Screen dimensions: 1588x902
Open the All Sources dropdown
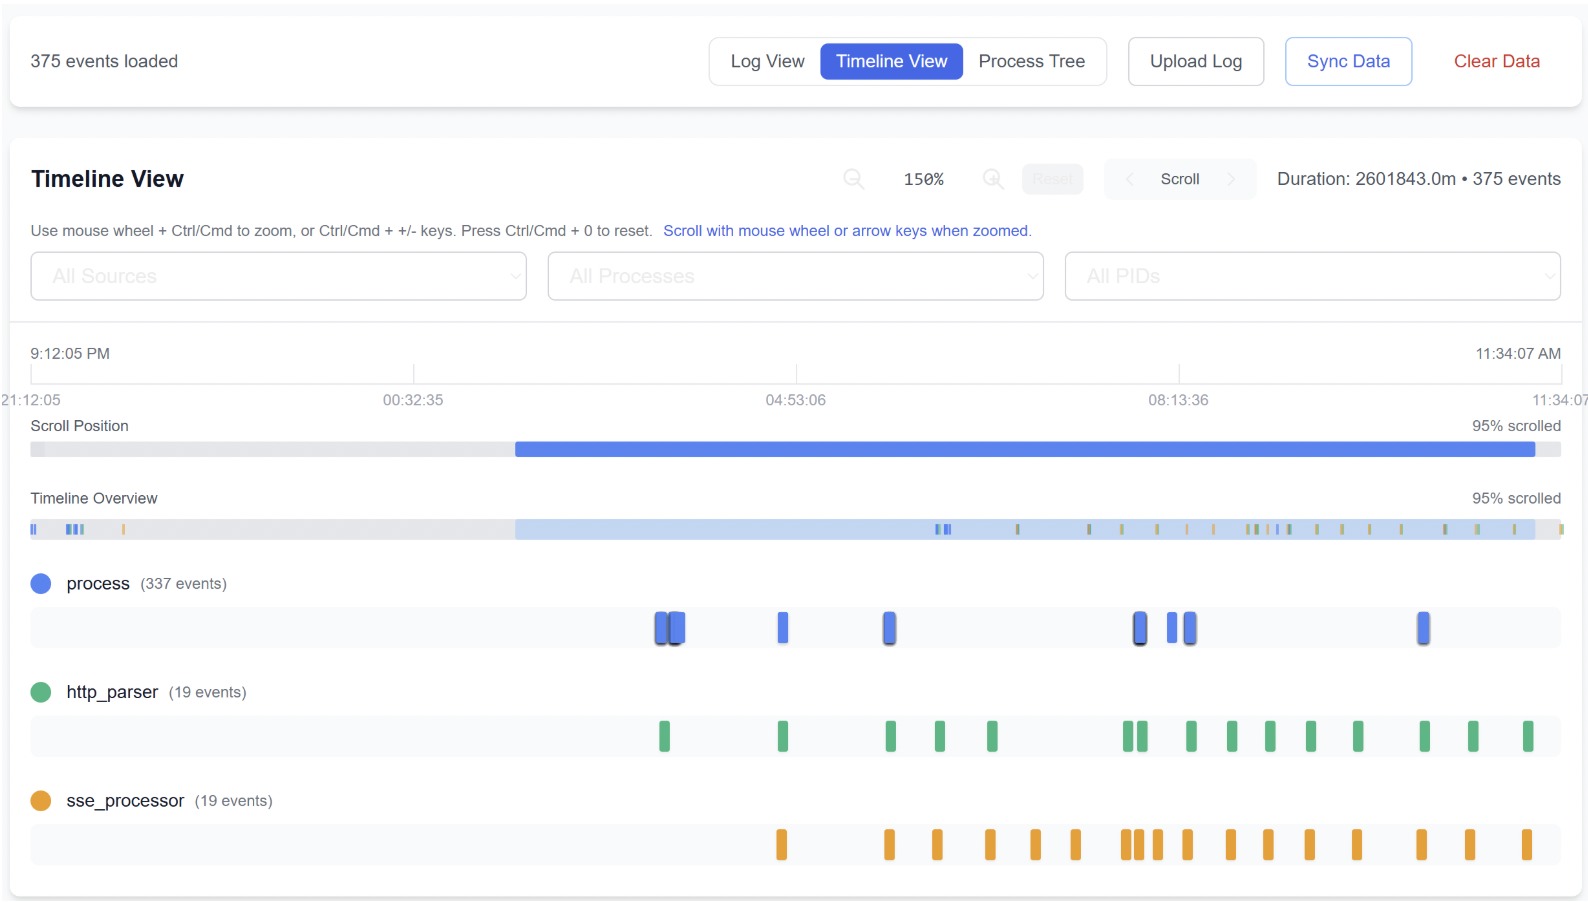pyautogui.click(x=278, y=276)
